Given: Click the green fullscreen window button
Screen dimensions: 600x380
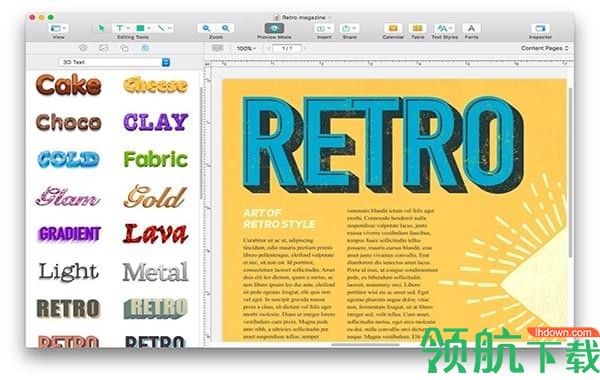Looking at the screenshot, I should (x=51, y=17).
